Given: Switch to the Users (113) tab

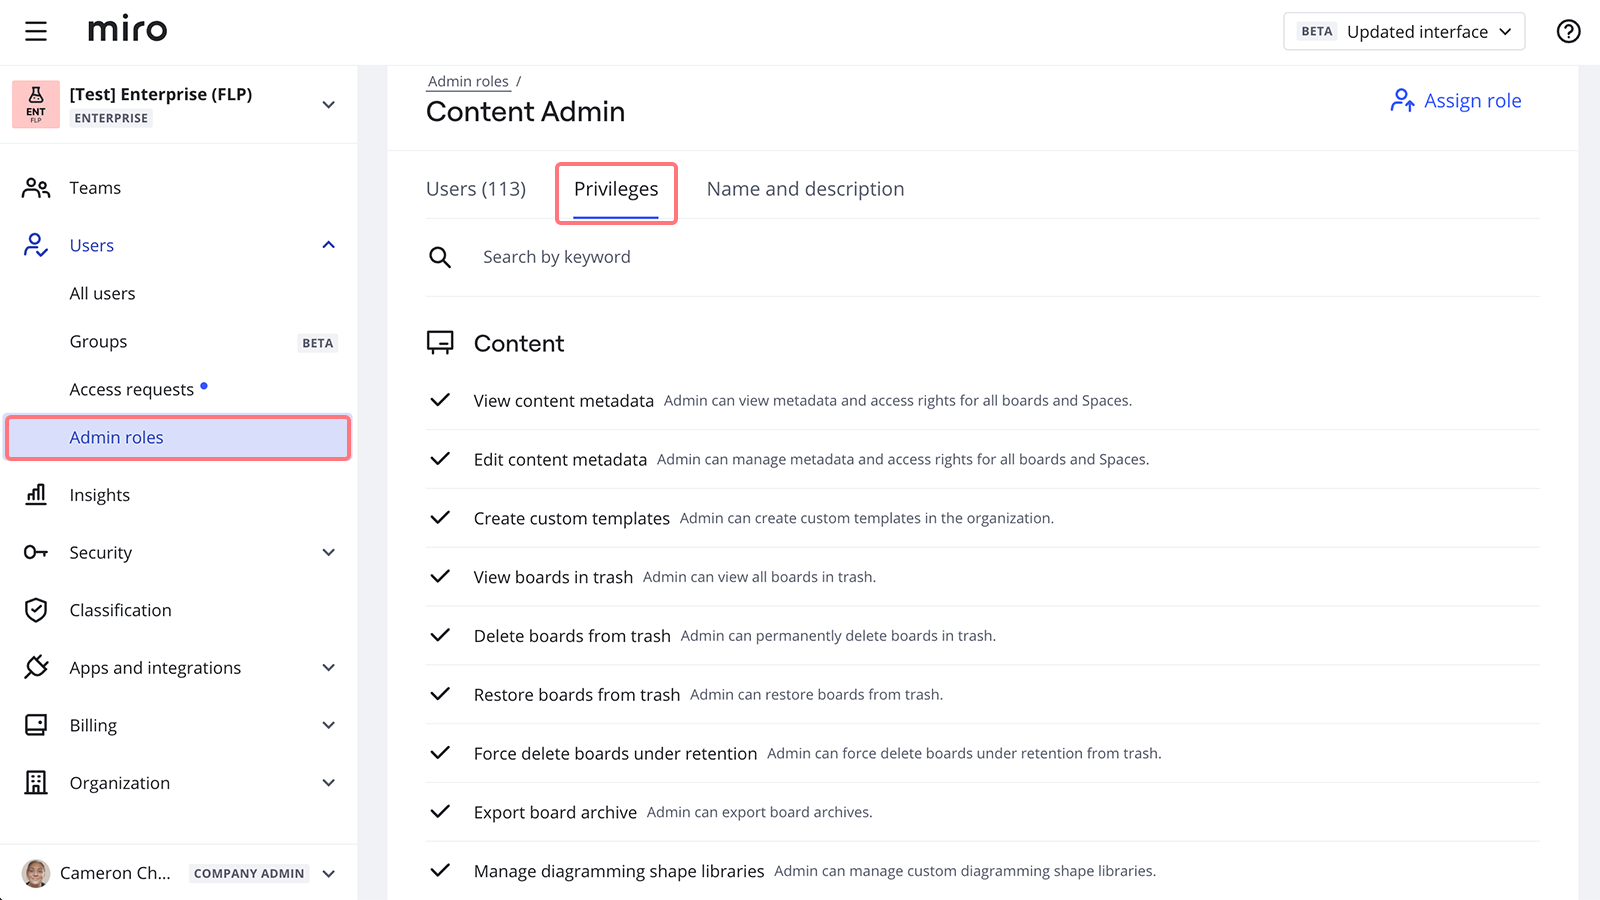Looking at the screenshot, I should click(476, 189).
